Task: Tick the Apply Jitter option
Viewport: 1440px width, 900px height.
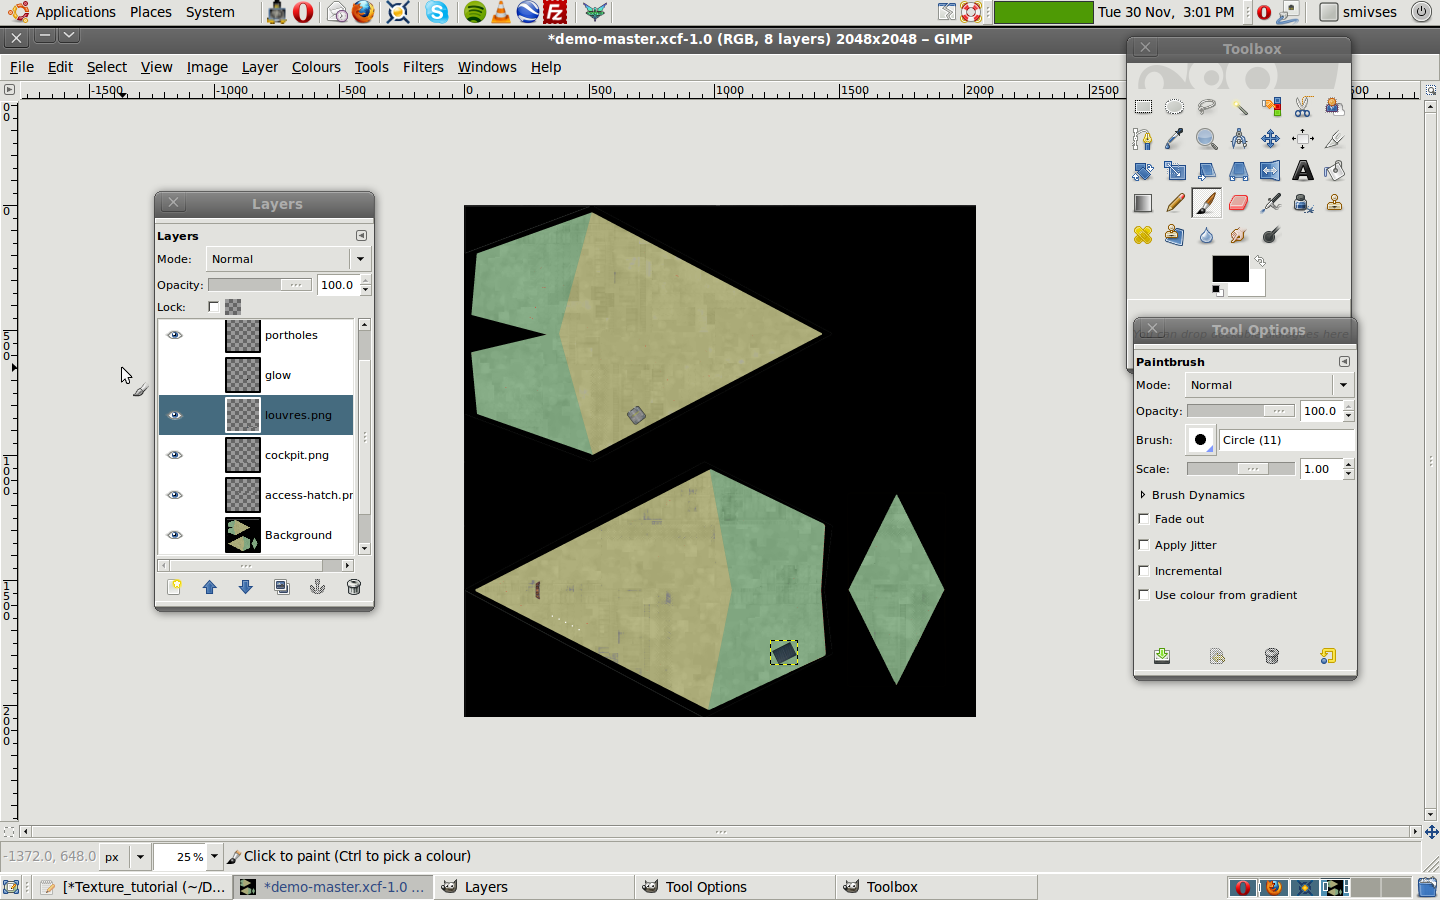Action: pos(1144,545)
